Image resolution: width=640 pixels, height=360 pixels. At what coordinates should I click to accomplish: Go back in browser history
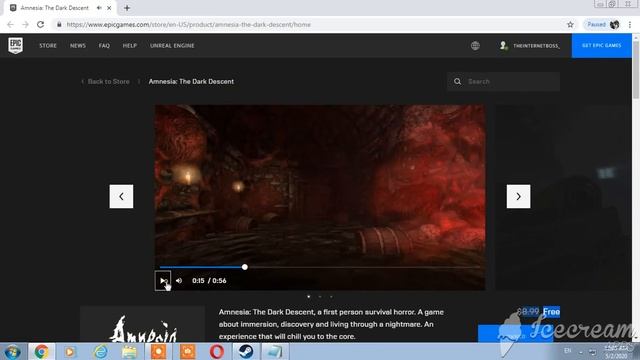[x=11, y=24]
